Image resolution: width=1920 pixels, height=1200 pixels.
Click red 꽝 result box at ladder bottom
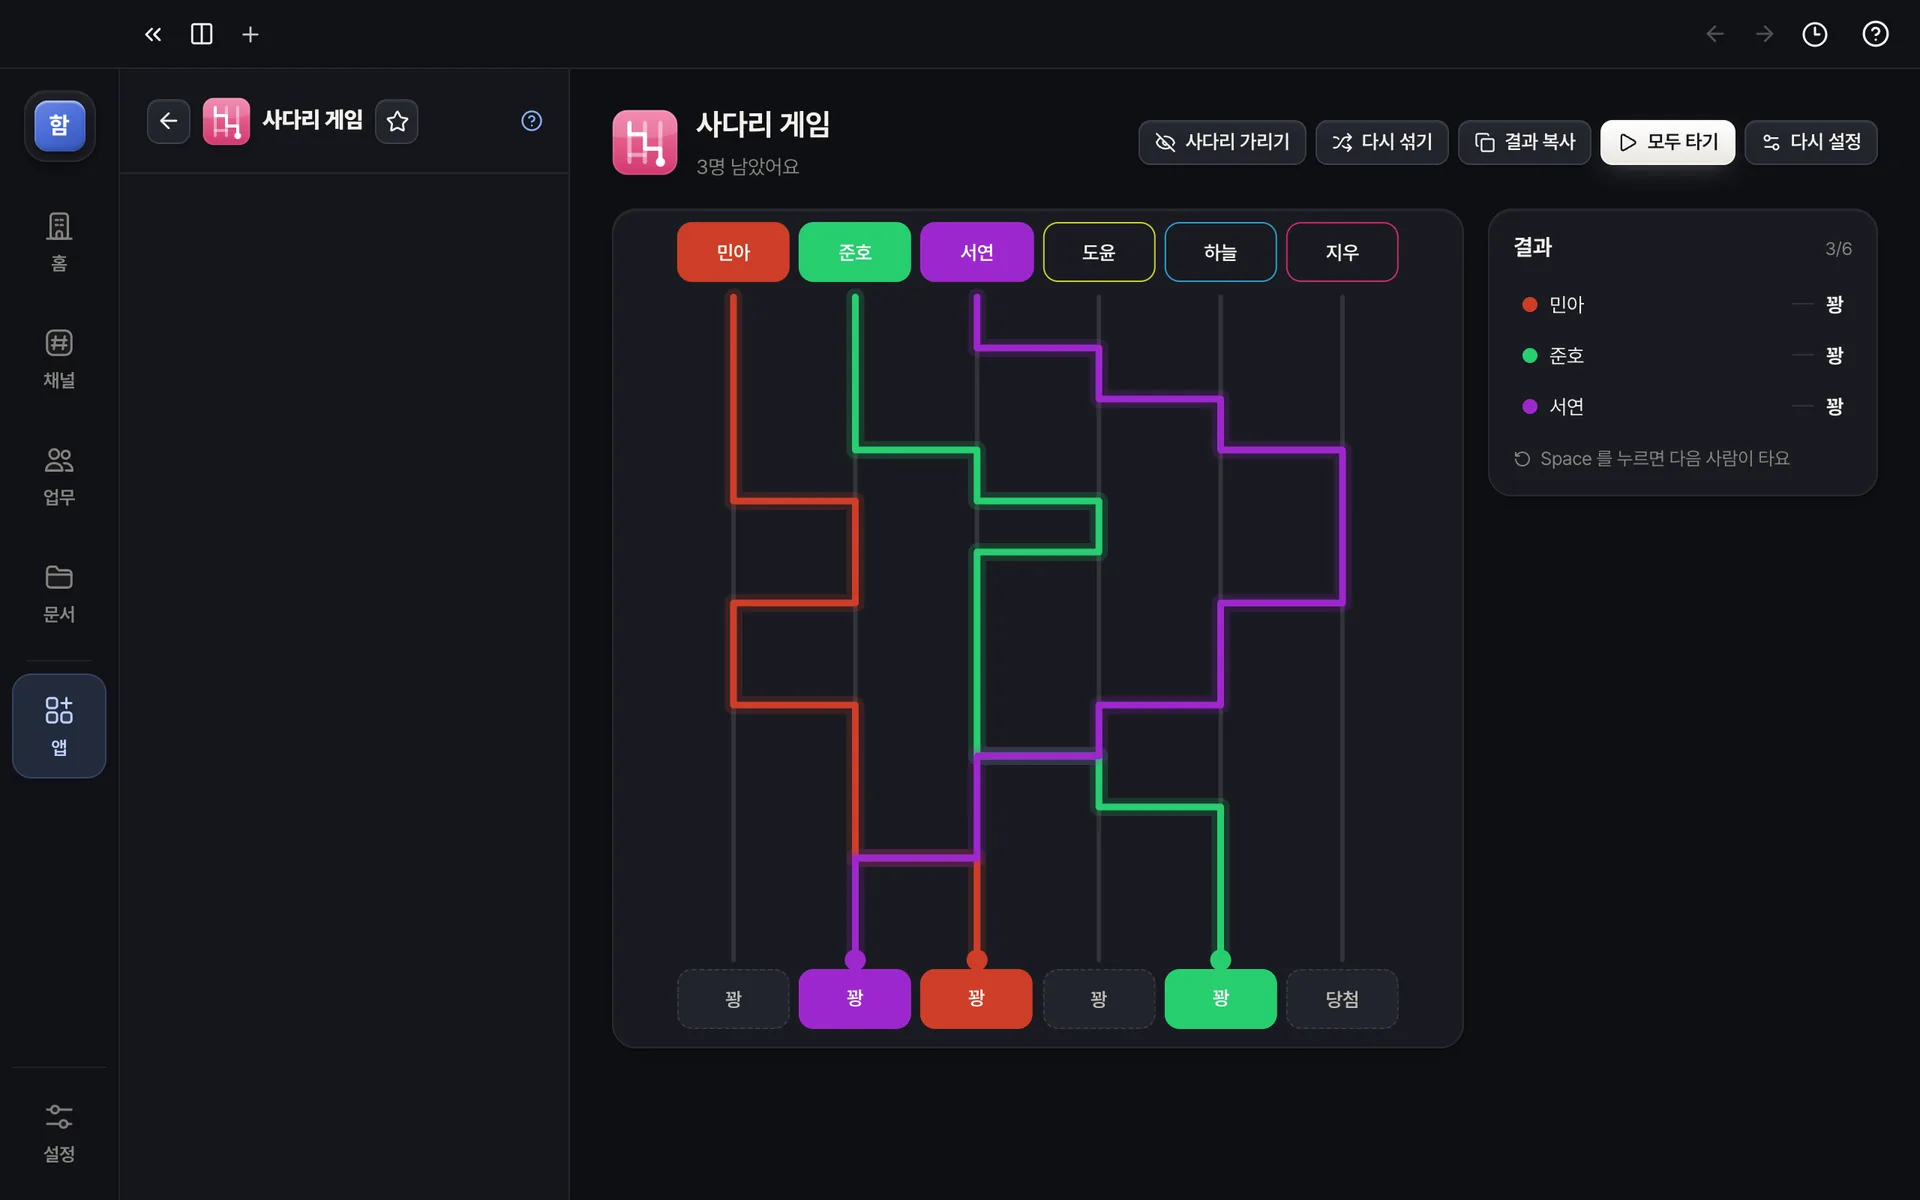(x=977, y=998)
